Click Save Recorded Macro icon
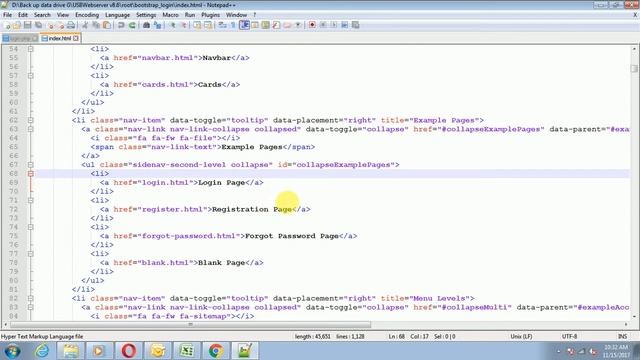The width and height of the screenshot is (640, 360). click(x=356, y=25)
